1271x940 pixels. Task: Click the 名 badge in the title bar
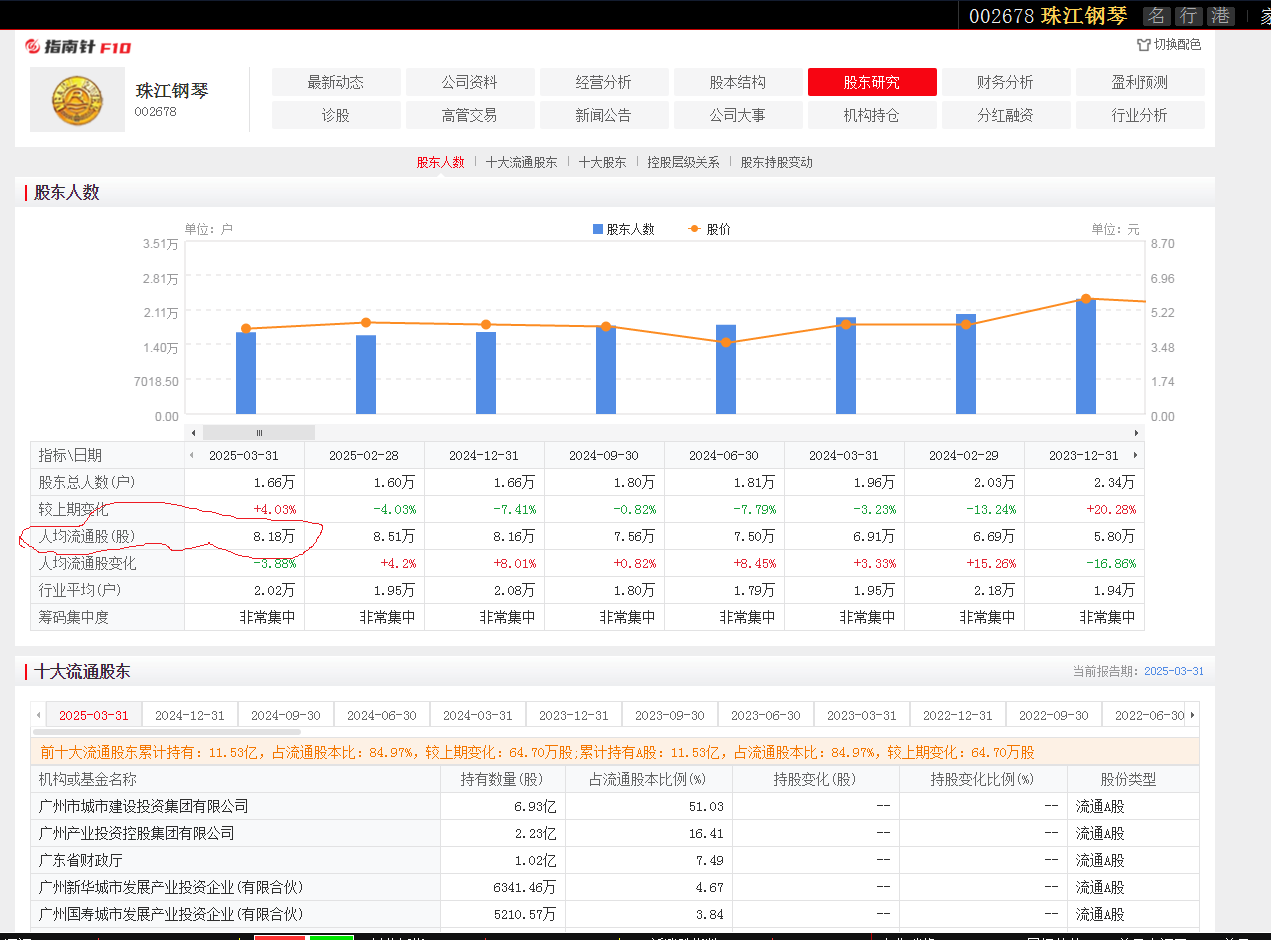1157,16
